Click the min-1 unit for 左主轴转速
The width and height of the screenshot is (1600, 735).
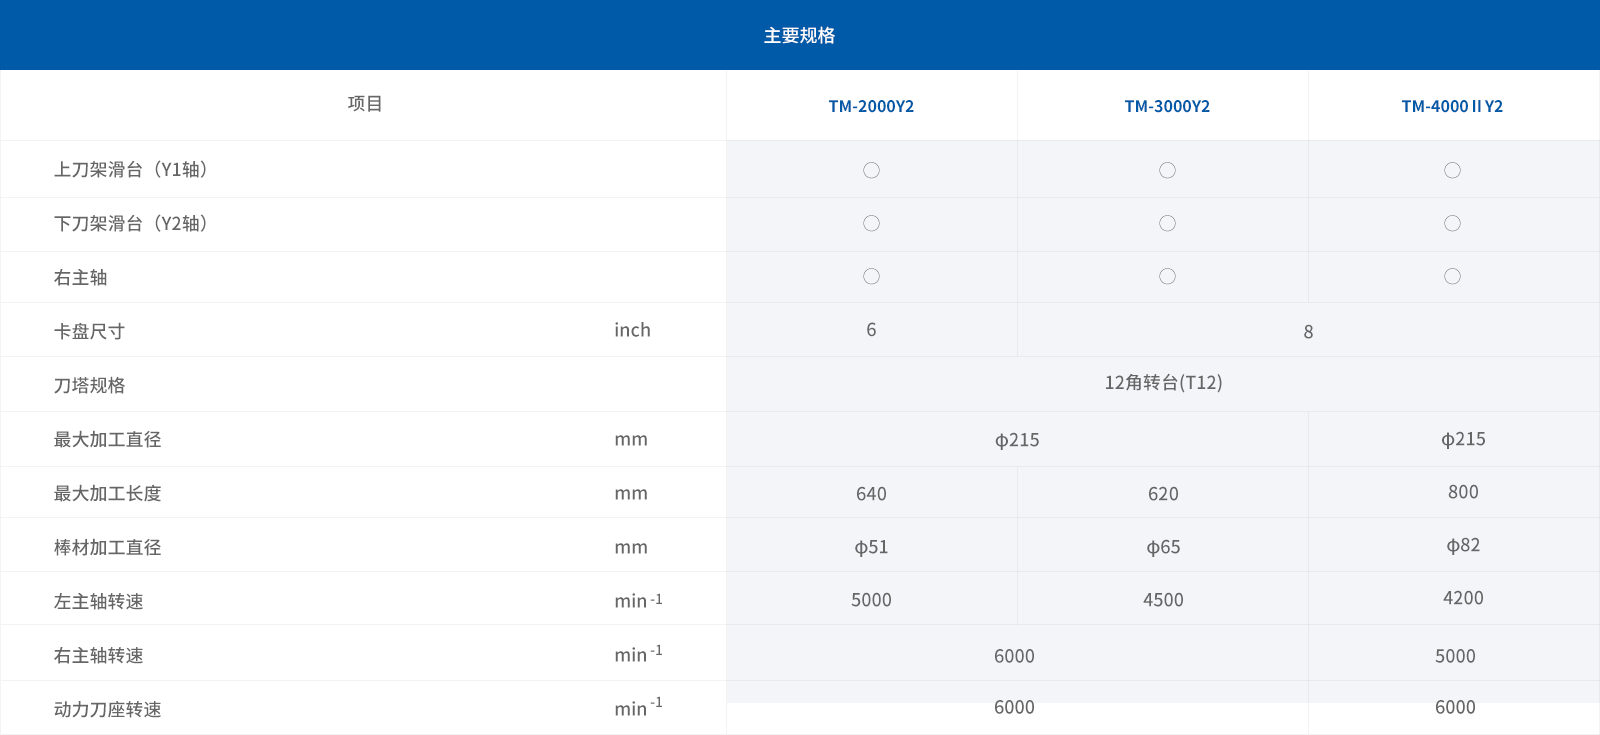click(638, 600)
